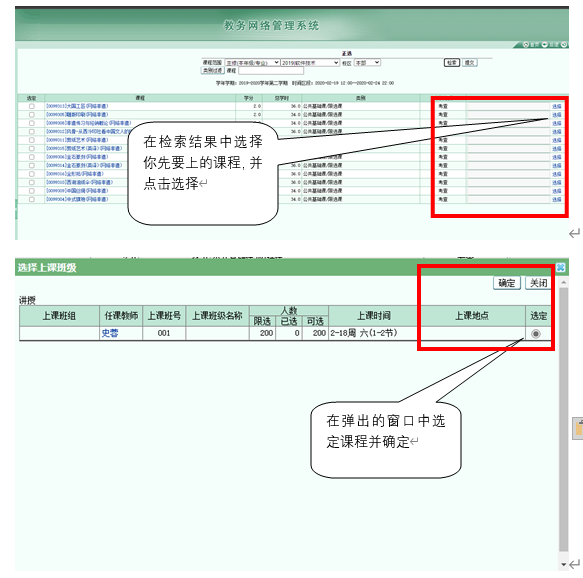This screenshot has width=583, height=578.
Task: Click the 检索 search button
Action: 452,63
